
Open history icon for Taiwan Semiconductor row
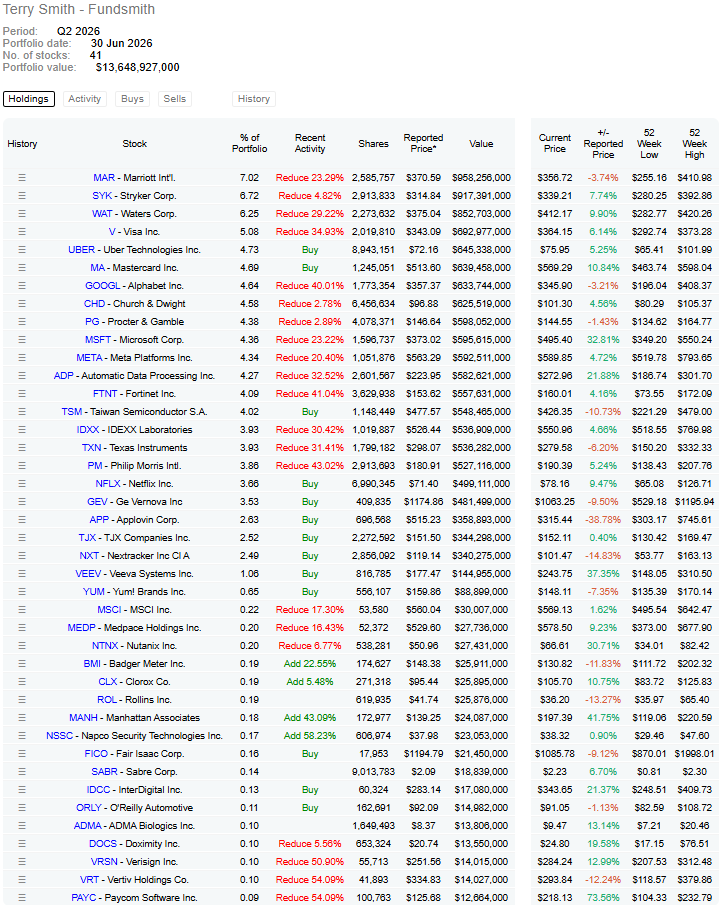[x=22, y=411]
